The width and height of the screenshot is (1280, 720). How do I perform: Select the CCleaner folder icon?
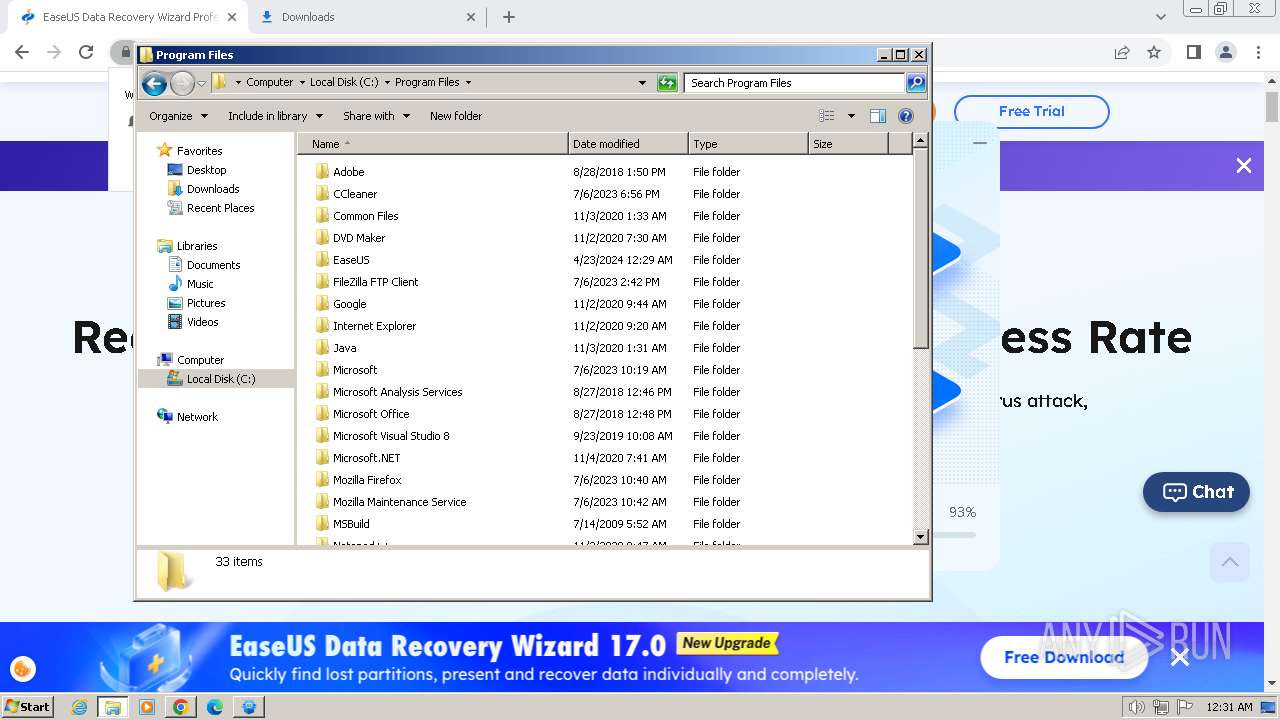coord(322,194)
